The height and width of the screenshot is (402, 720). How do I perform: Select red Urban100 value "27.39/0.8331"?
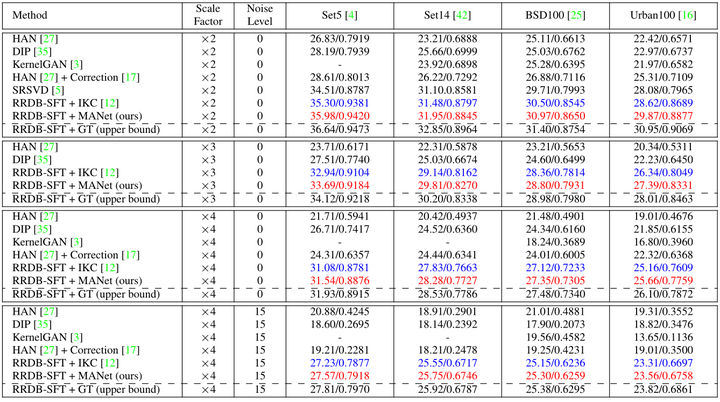click(x=664, y=186)
